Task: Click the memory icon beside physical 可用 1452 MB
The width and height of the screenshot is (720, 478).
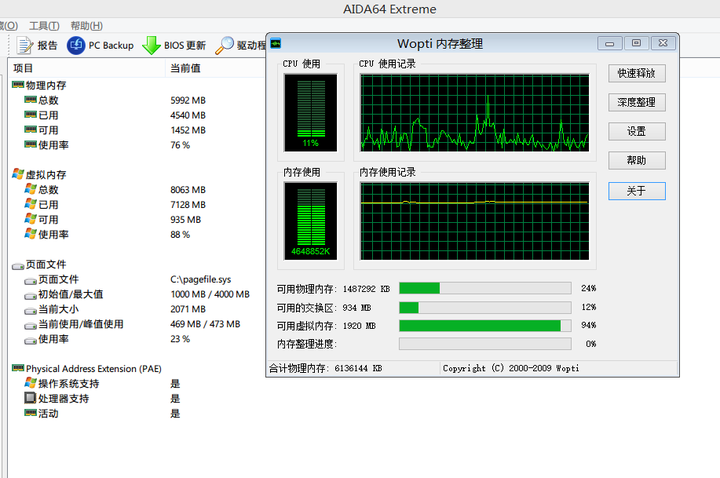Action: [30, 129]
